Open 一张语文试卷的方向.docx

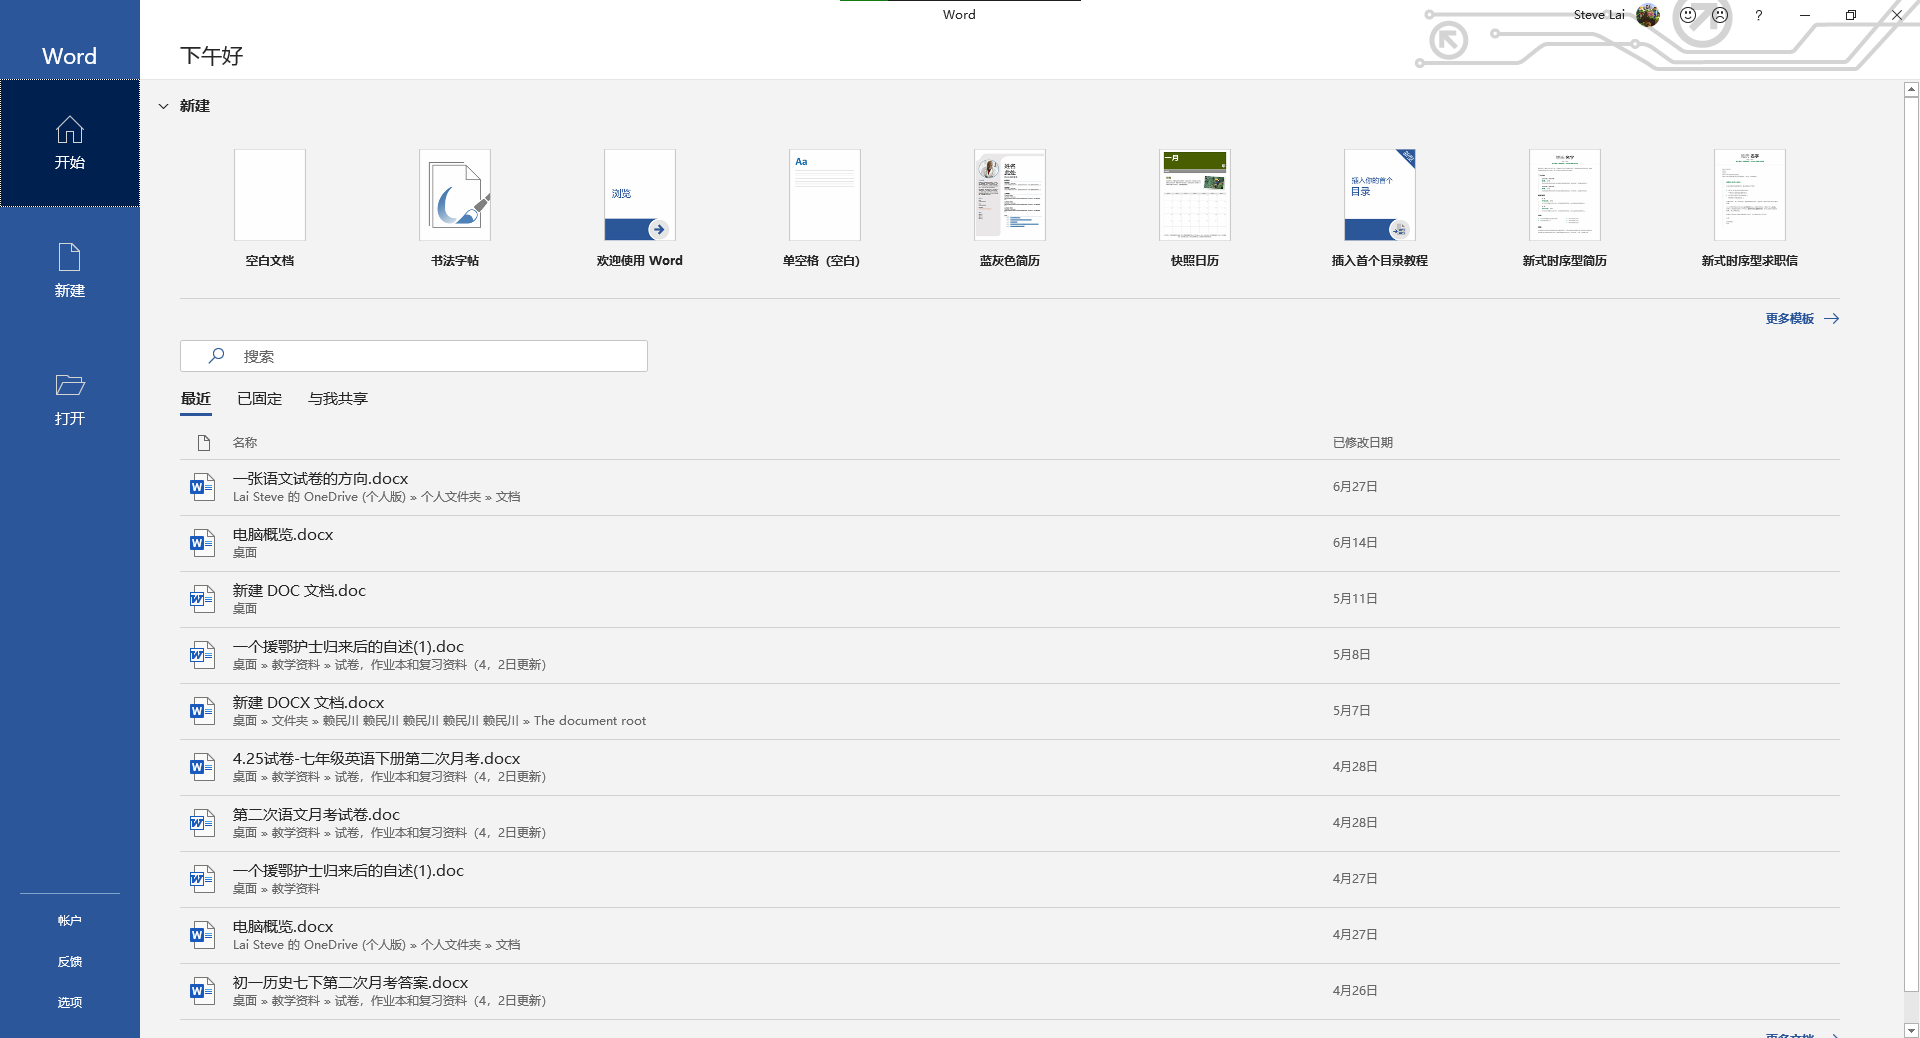click(x=1010, y=488)
